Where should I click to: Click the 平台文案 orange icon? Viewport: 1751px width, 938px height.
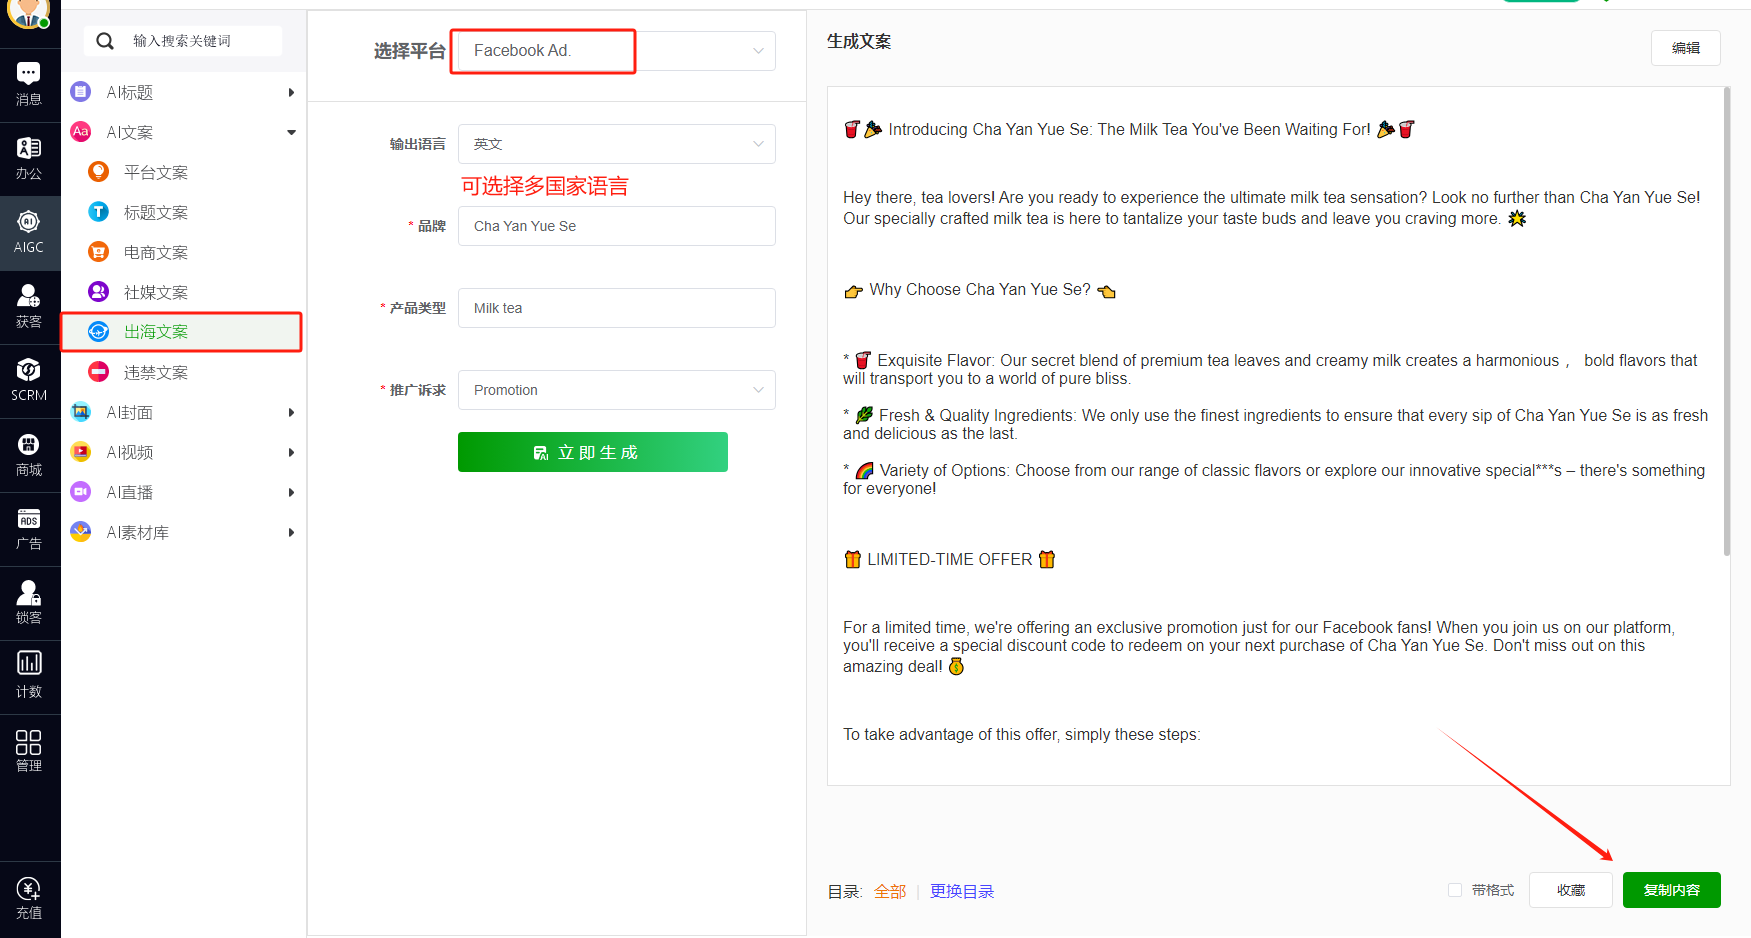[x=98, y=172]
